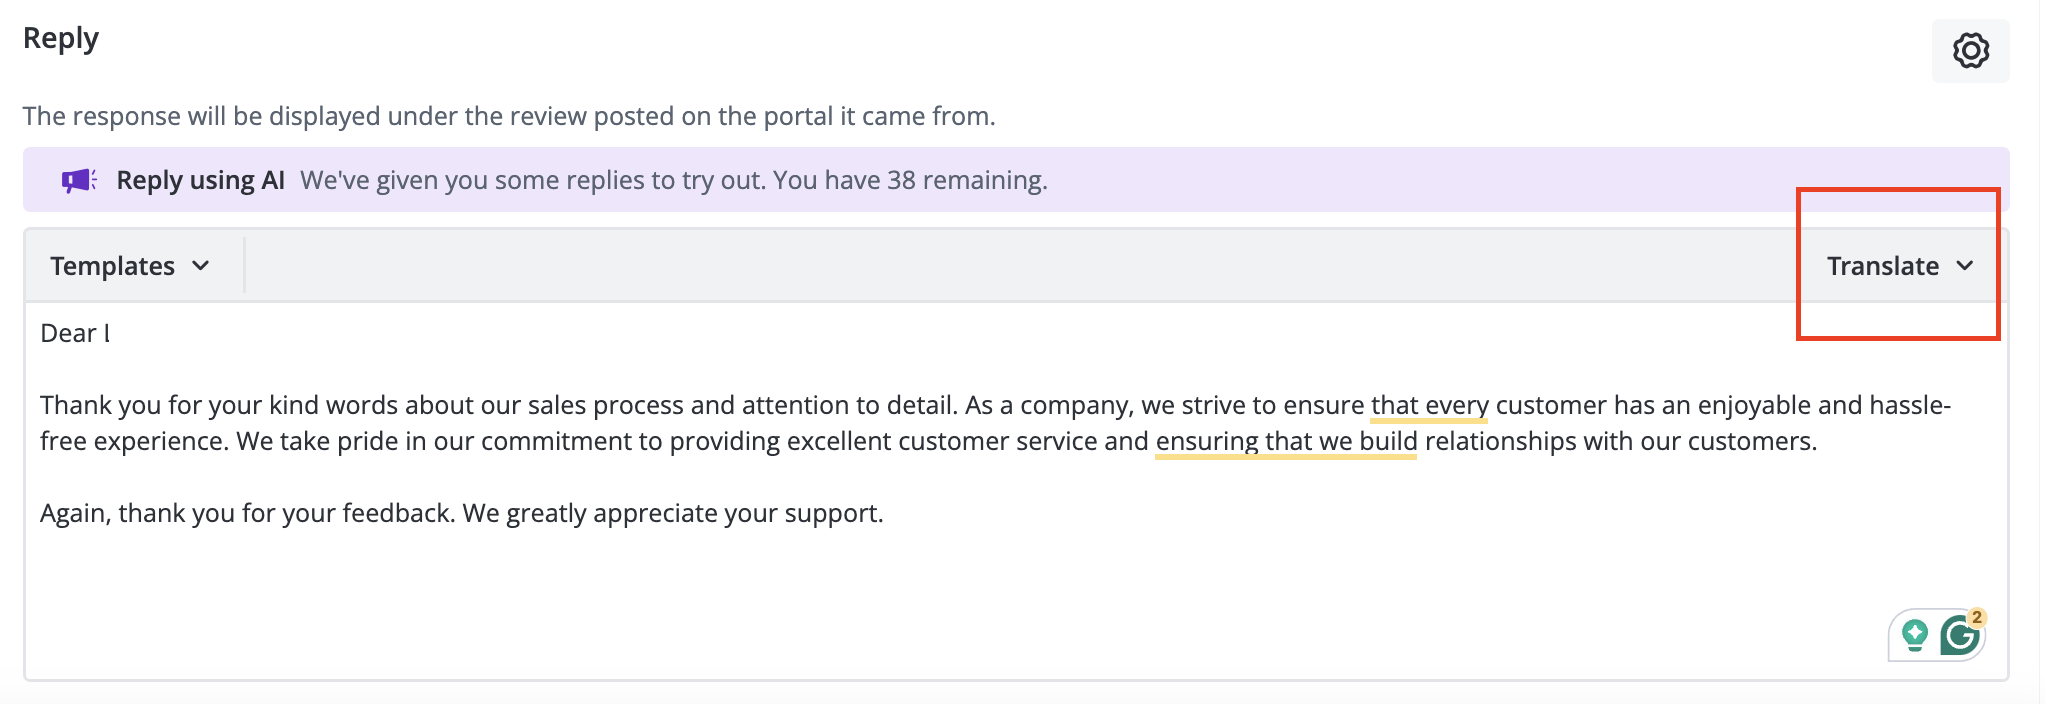Click the chevron arrow beside Translate

point(1964,266)
